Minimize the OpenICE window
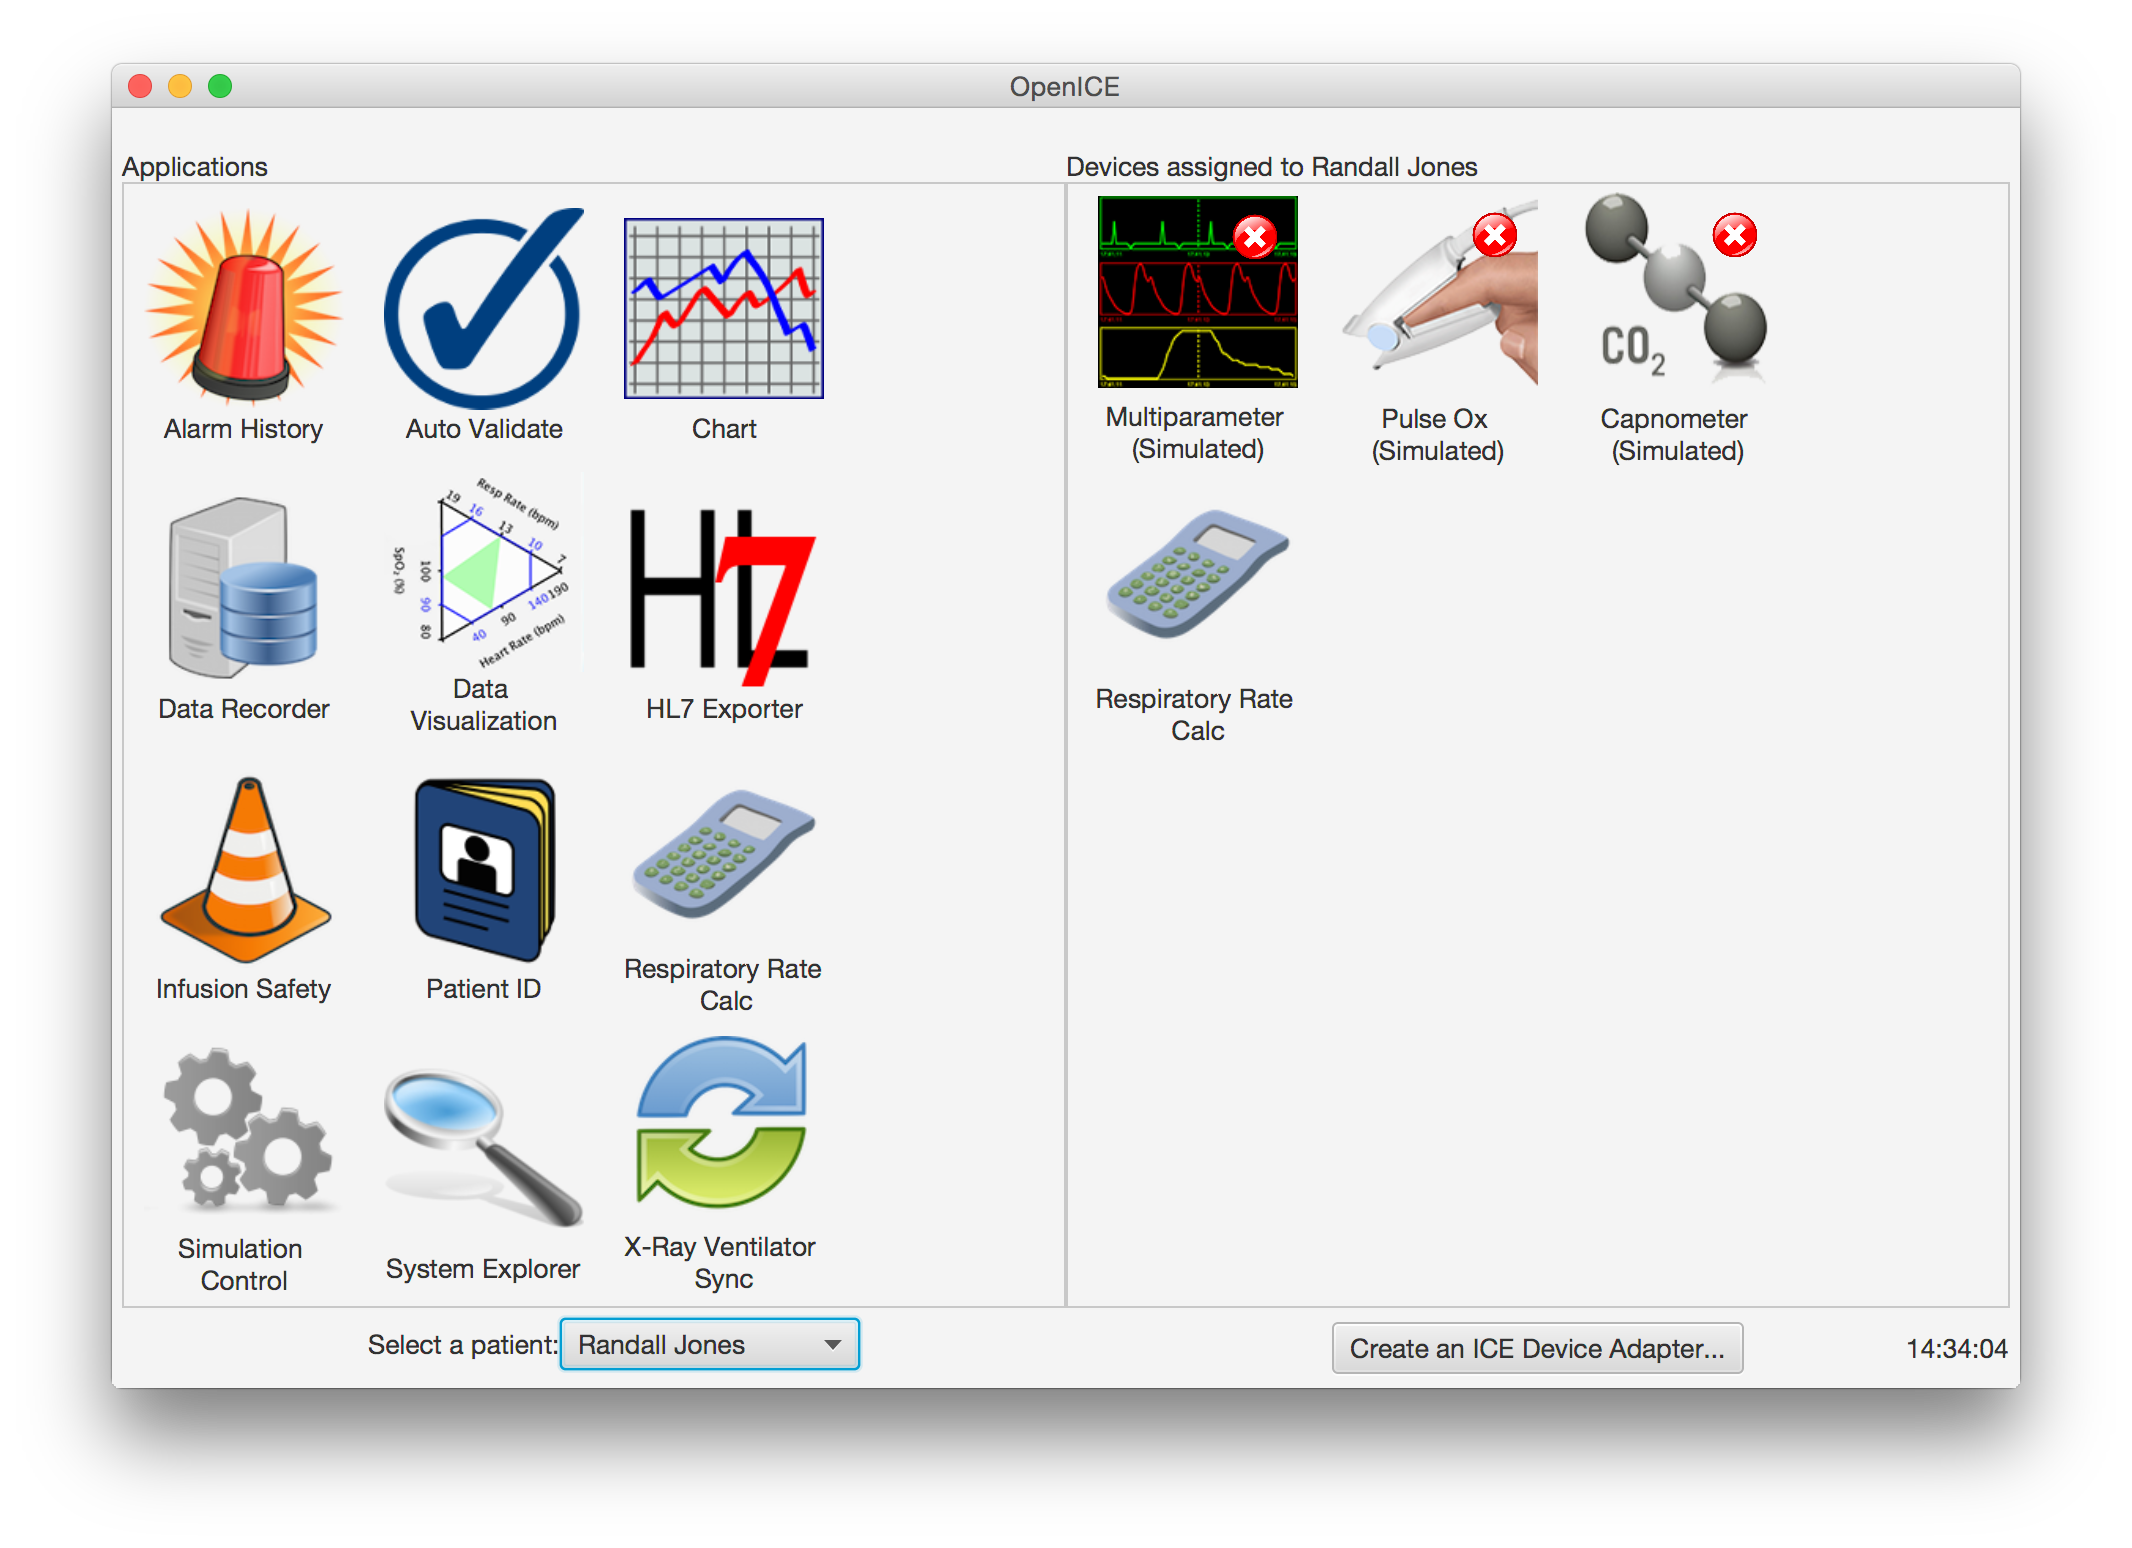This screenshot has width=2132, height=1548. [x=180, y=86]
